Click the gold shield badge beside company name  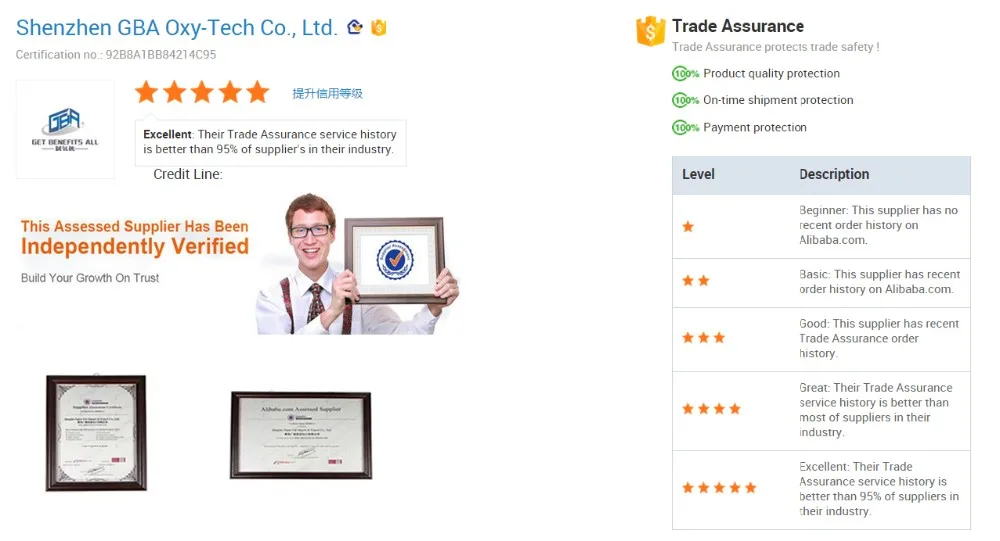tap(379, 27)
